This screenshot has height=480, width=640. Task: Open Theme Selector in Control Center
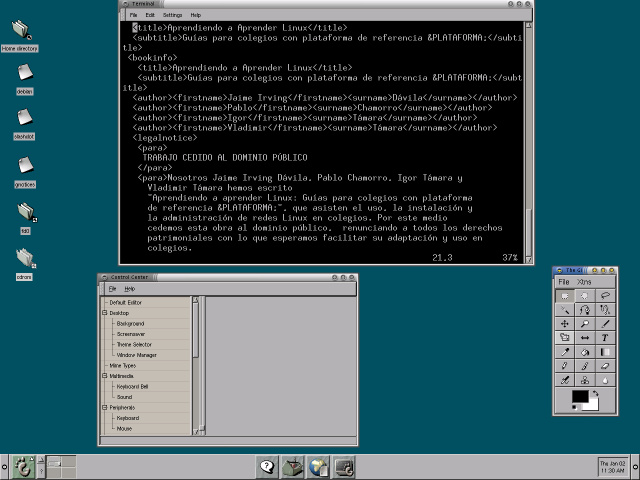coord(134,345)
